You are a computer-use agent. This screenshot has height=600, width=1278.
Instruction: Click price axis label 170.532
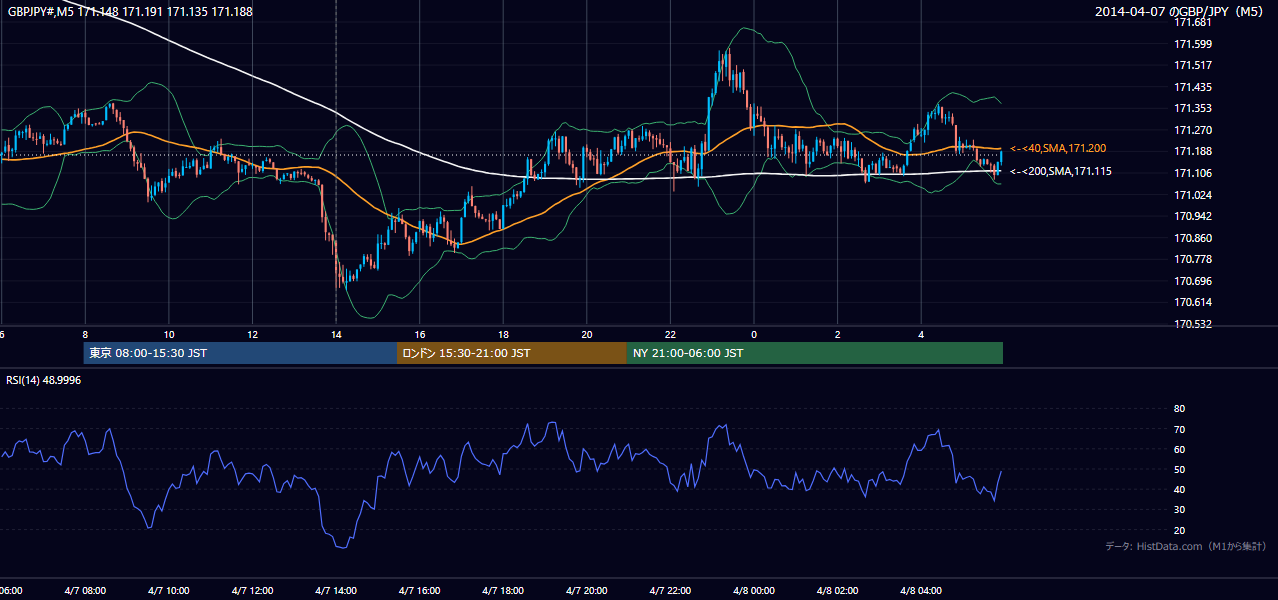click(x=1194, y=324)
